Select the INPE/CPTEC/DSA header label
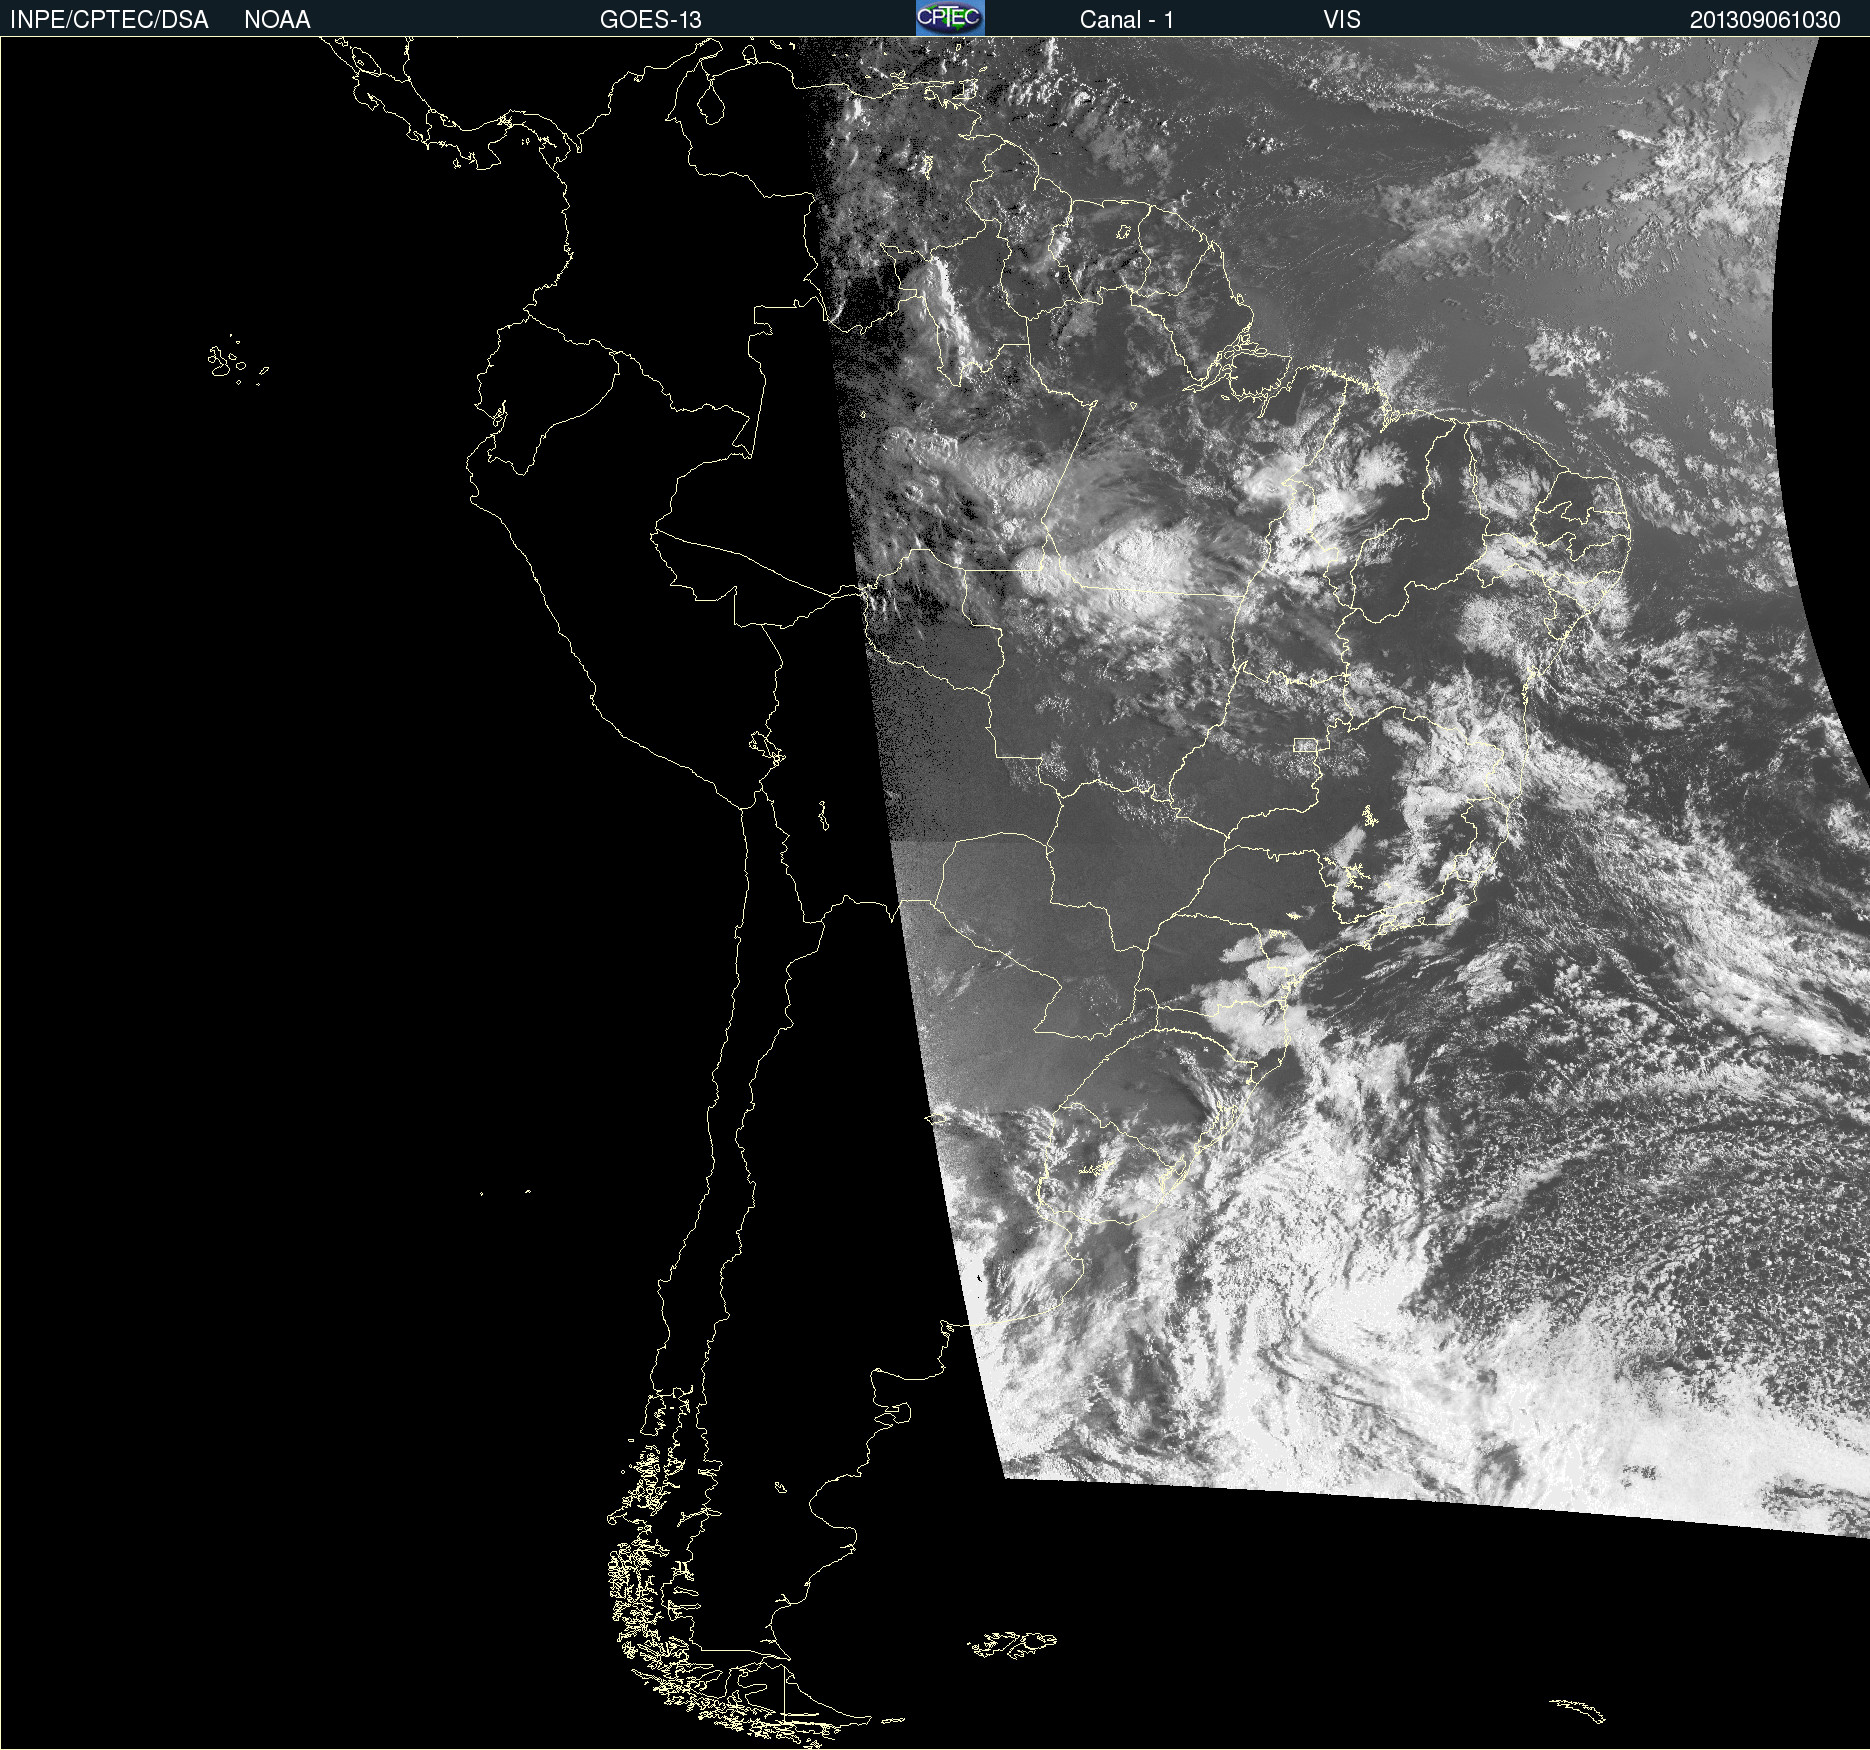 pos(109,20)
